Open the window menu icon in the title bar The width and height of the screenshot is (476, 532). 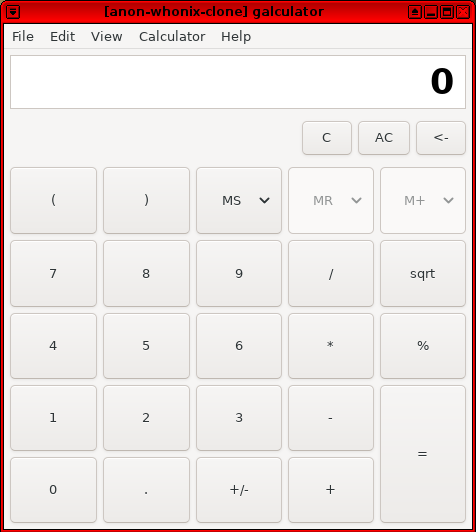pyautogui.click(x=13, y=12)
